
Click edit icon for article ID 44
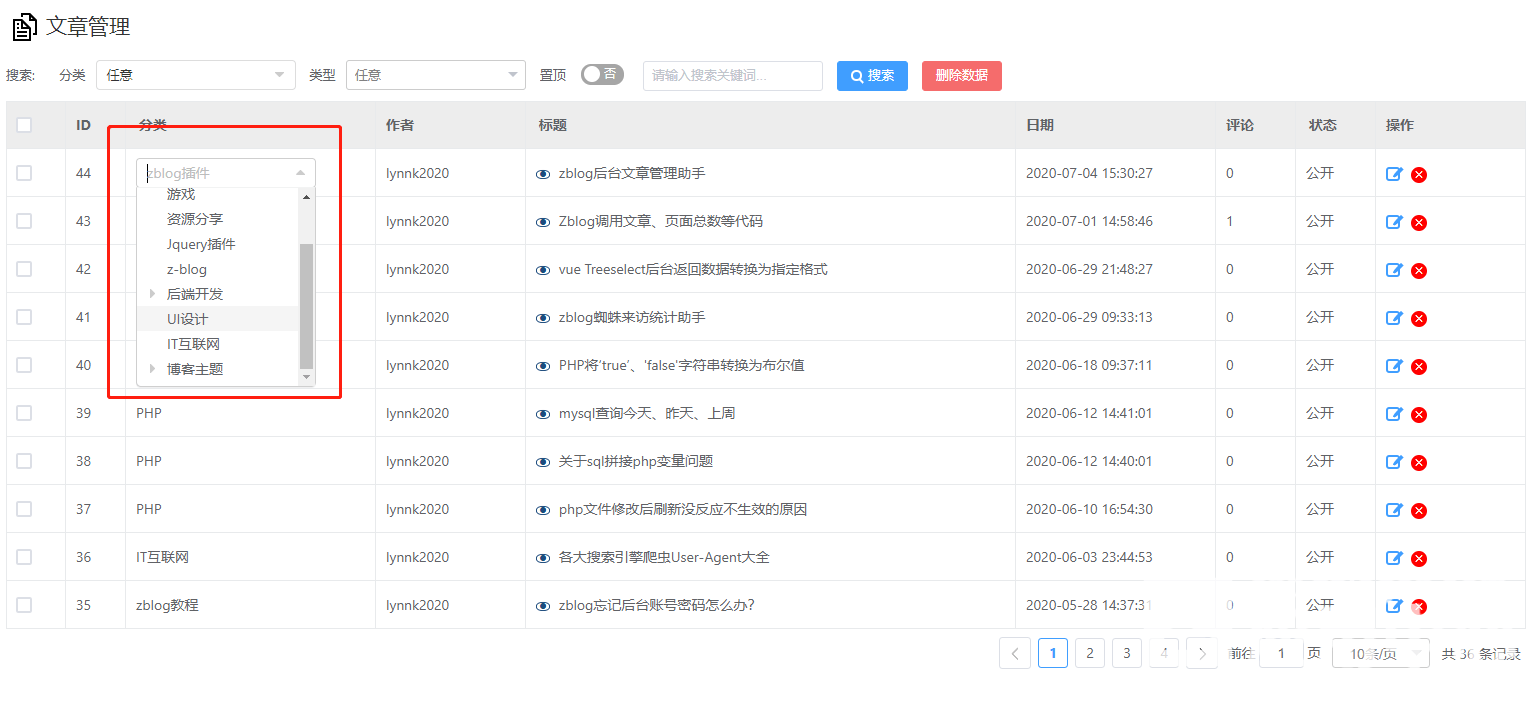click(x=1394, y=174)
